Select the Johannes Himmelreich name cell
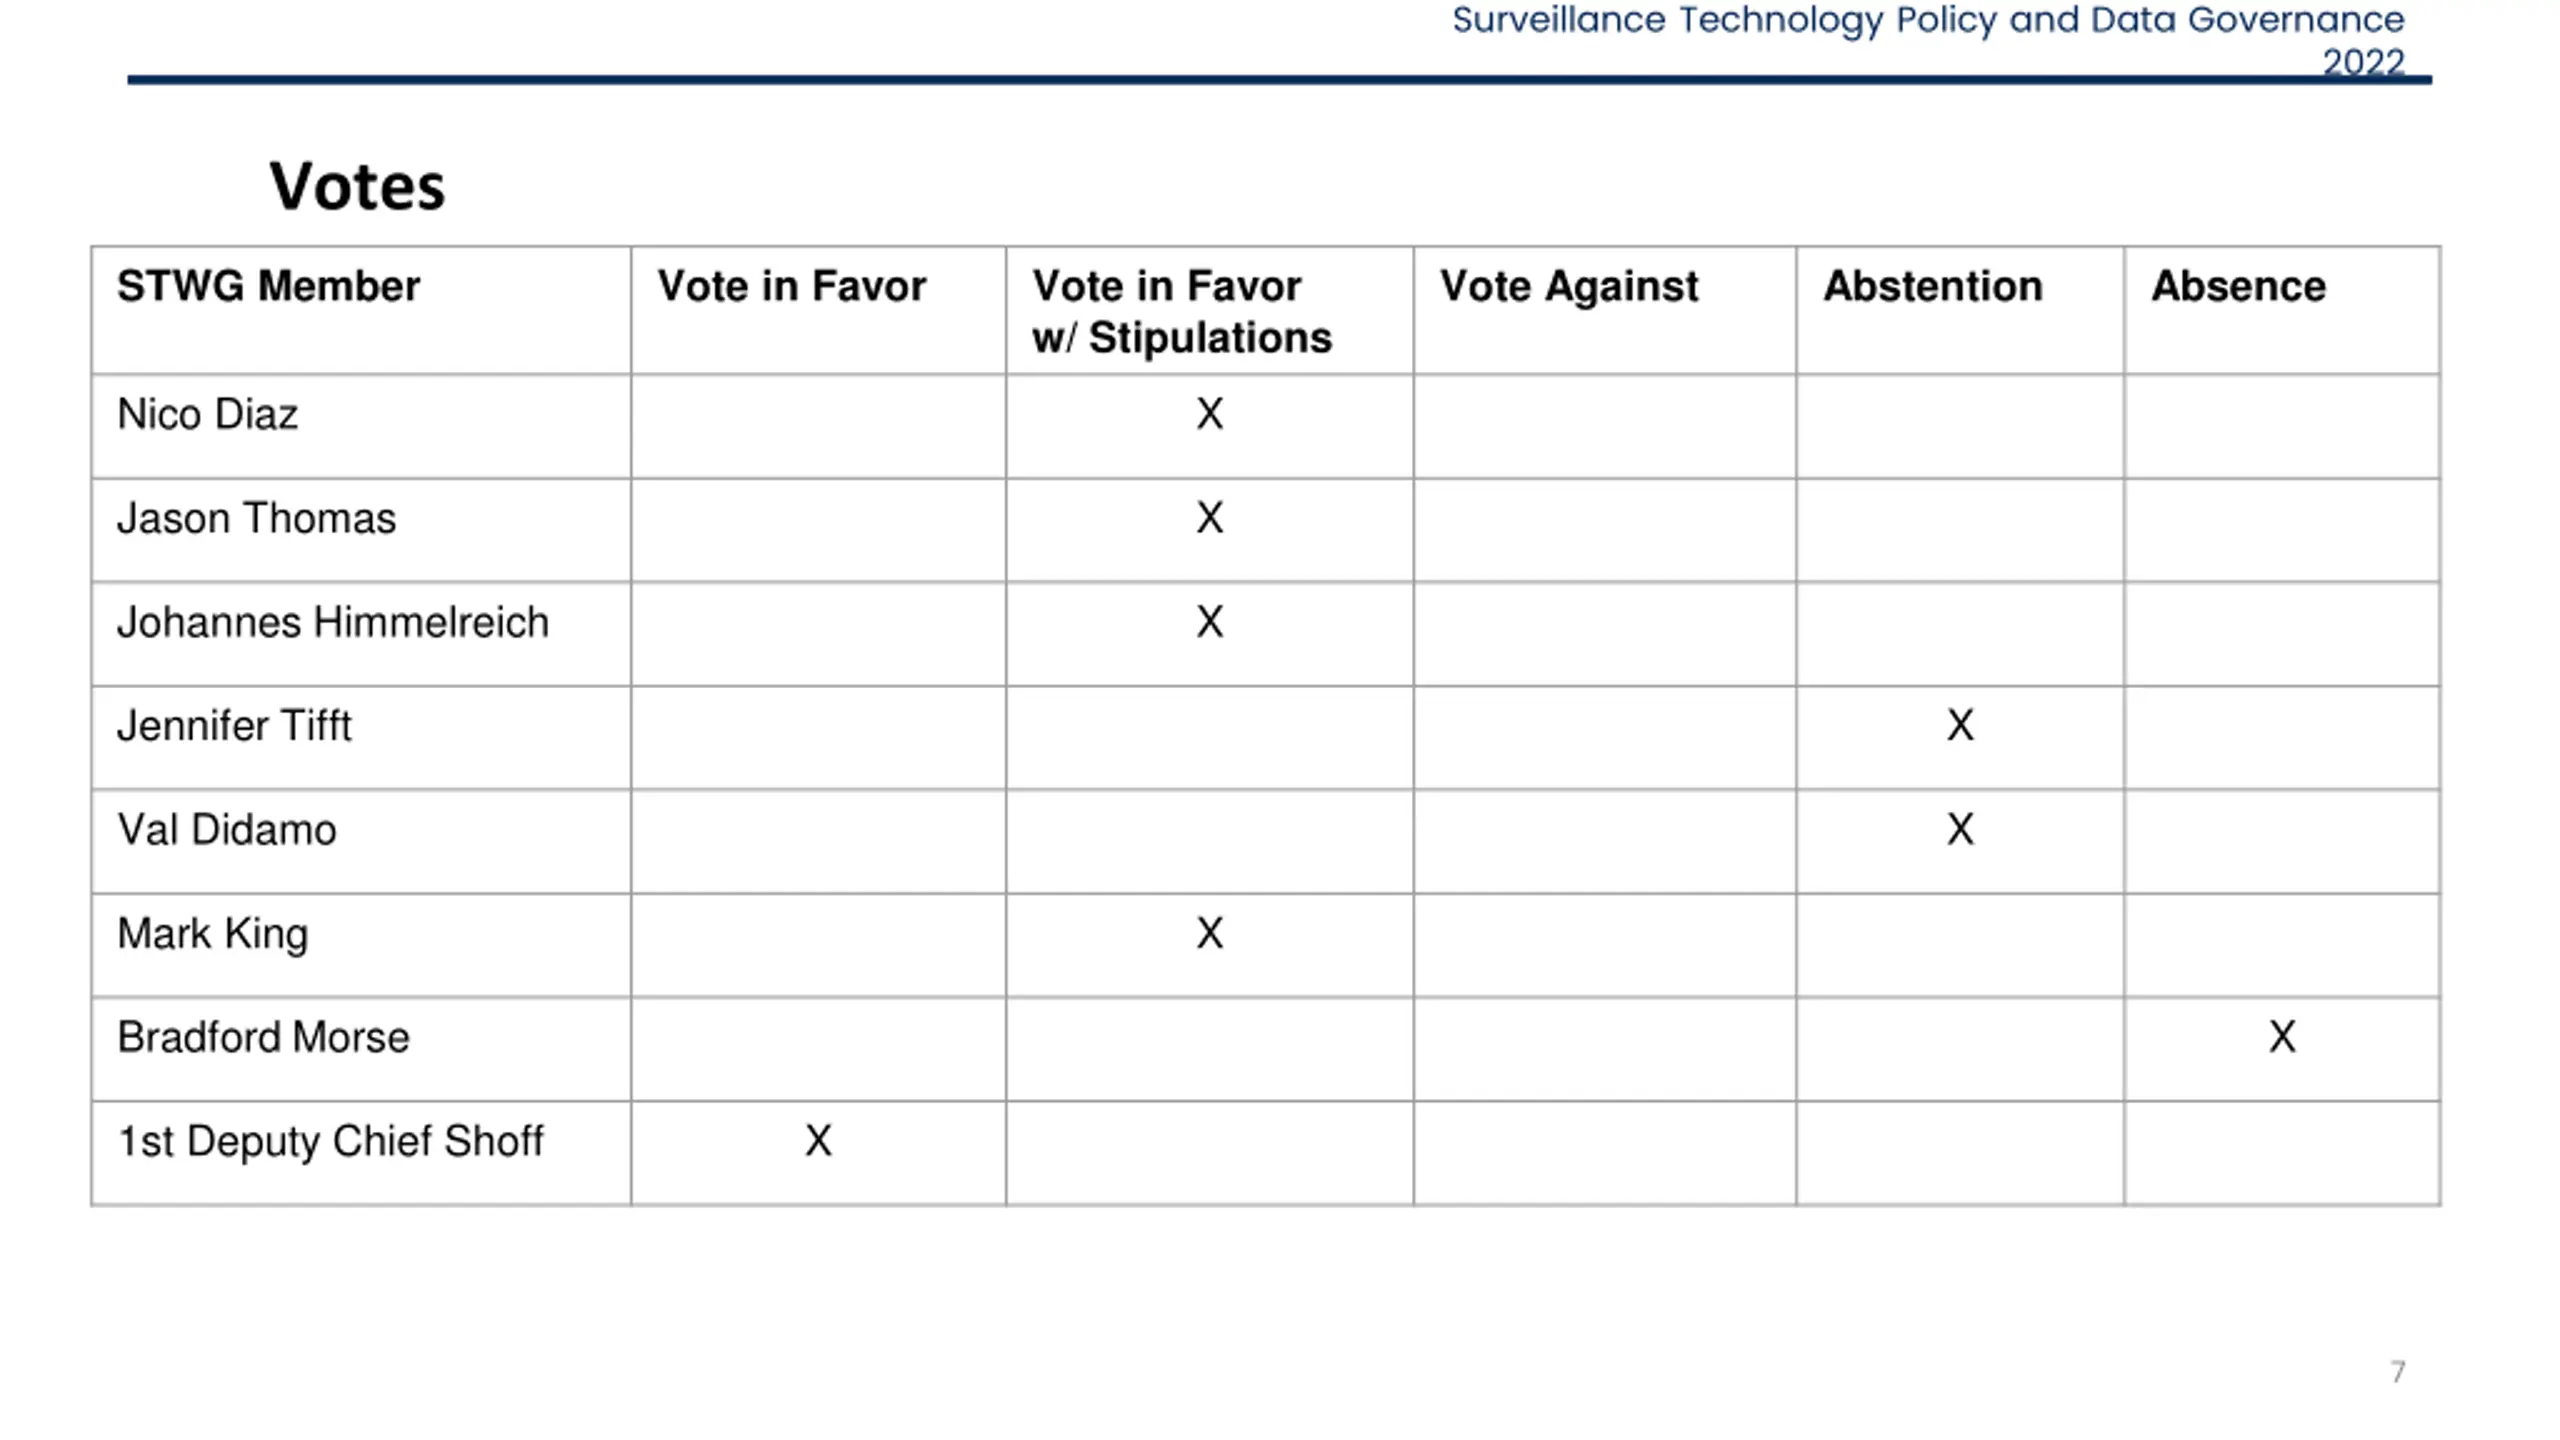2560x1440 pixels. [x=361, y=634]
